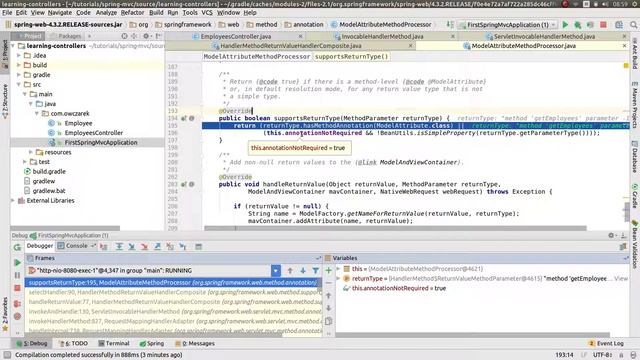Viewport: 640px width, 360px height.
Task: Force step into
Action: coord(144,247)
